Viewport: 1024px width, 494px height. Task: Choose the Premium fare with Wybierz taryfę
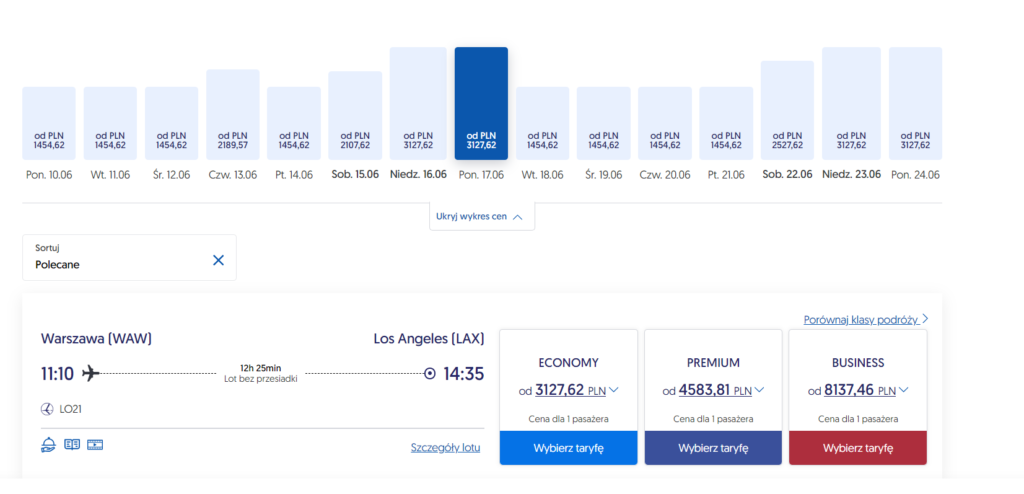pyautogui.click(x=713, y=448)
